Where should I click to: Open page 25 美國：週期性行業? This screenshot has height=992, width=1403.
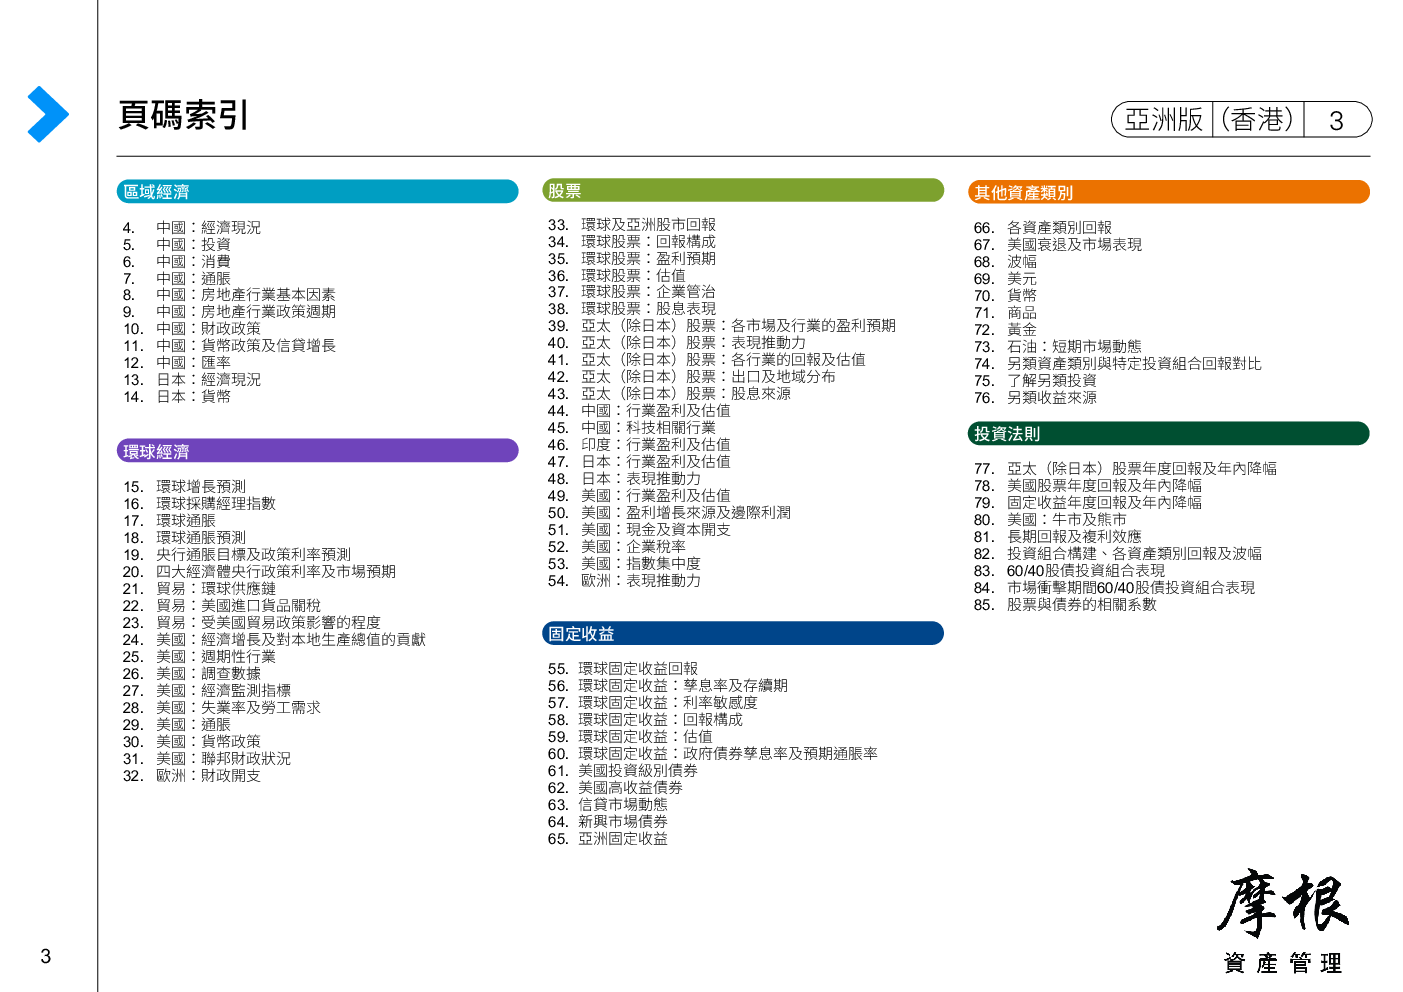[199, 657]
